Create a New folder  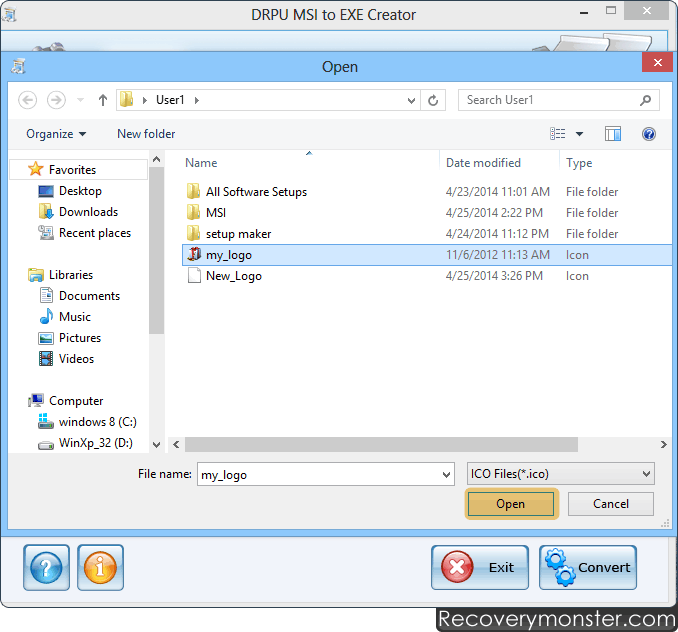tap(146, 134)
